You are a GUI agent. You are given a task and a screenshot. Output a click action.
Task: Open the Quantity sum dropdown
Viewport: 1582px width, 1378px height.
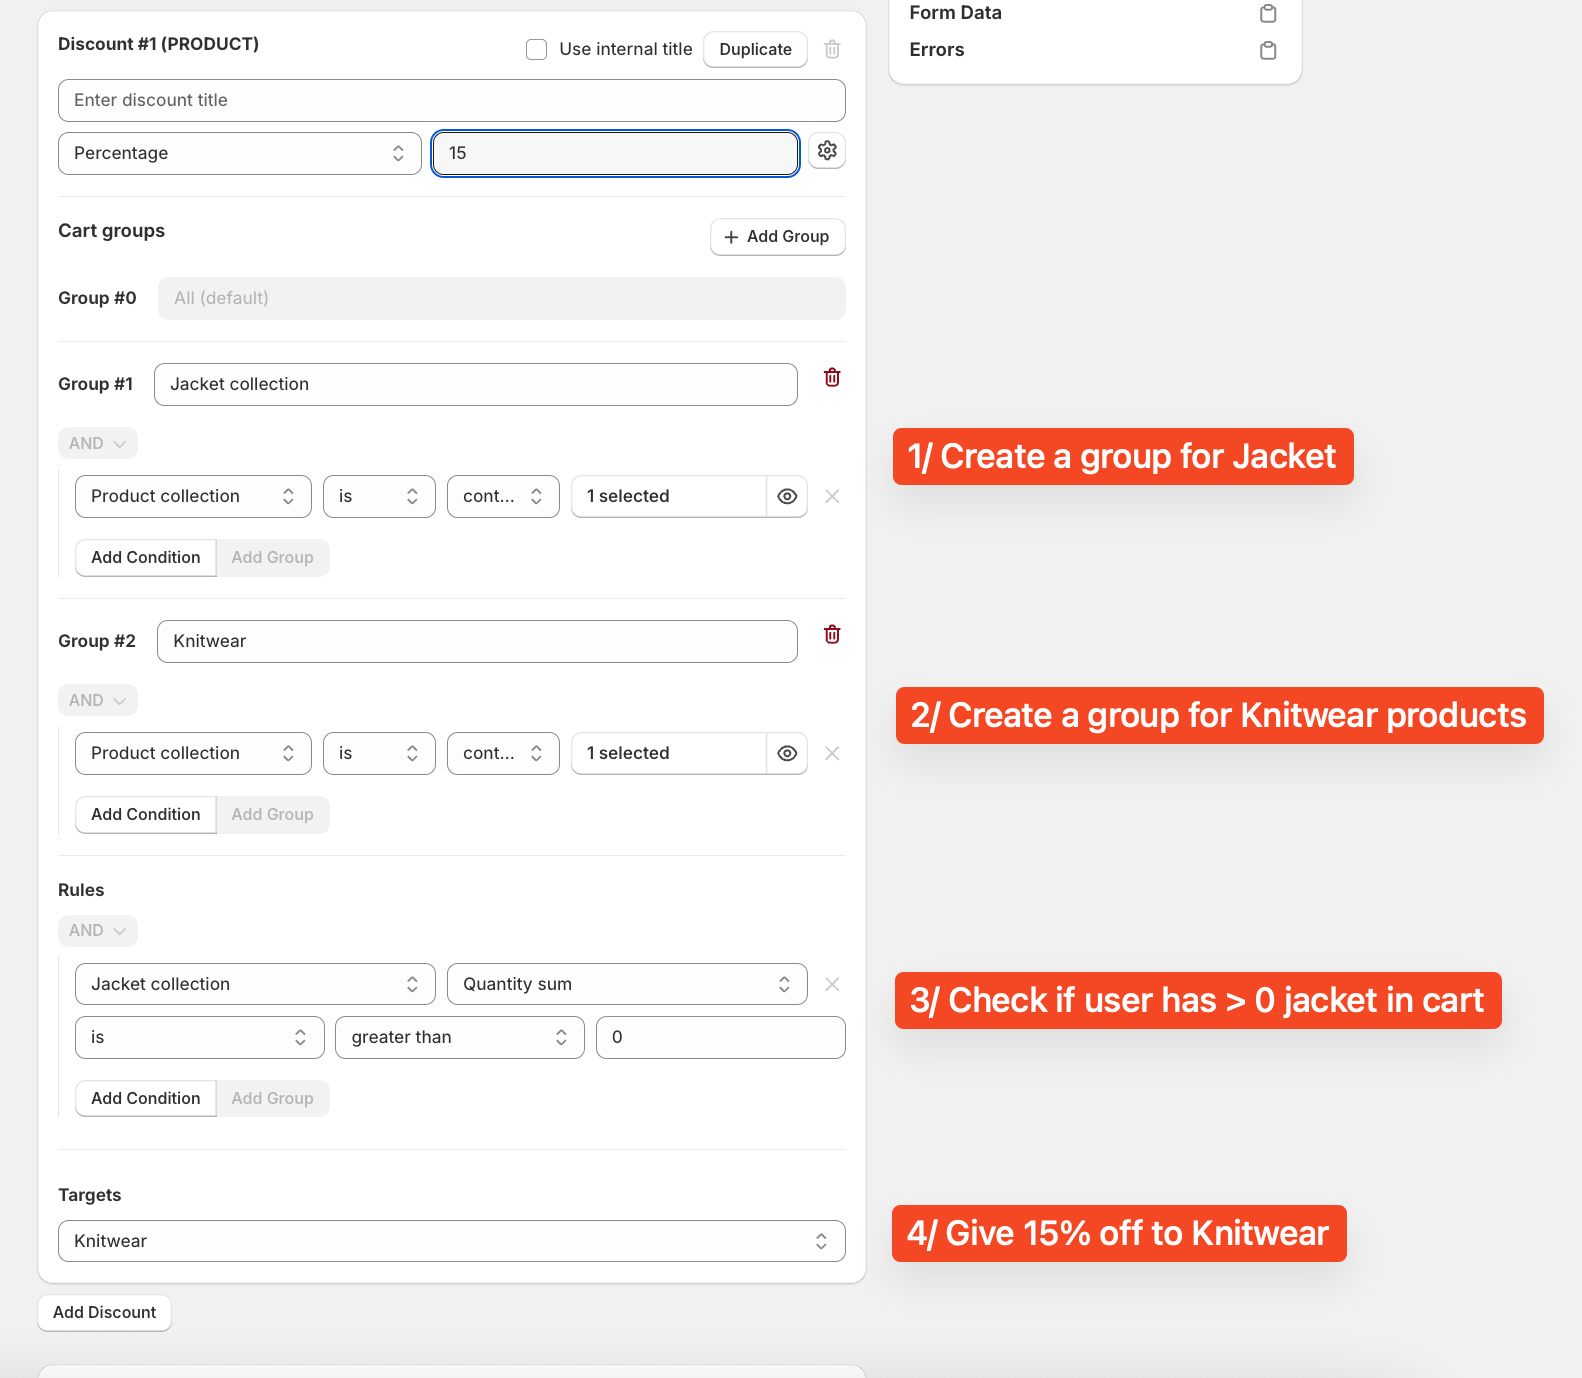(x=627, y=985)
